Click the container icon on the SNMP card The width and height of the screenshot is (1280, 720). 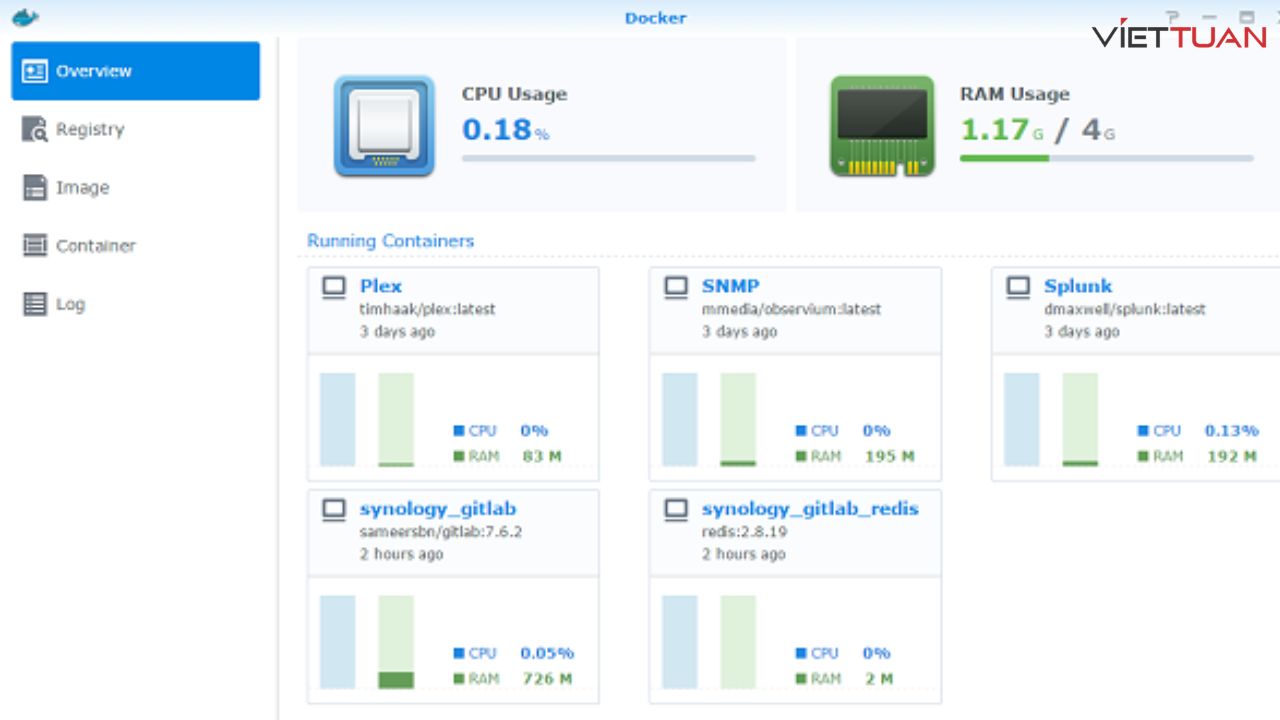675,286
